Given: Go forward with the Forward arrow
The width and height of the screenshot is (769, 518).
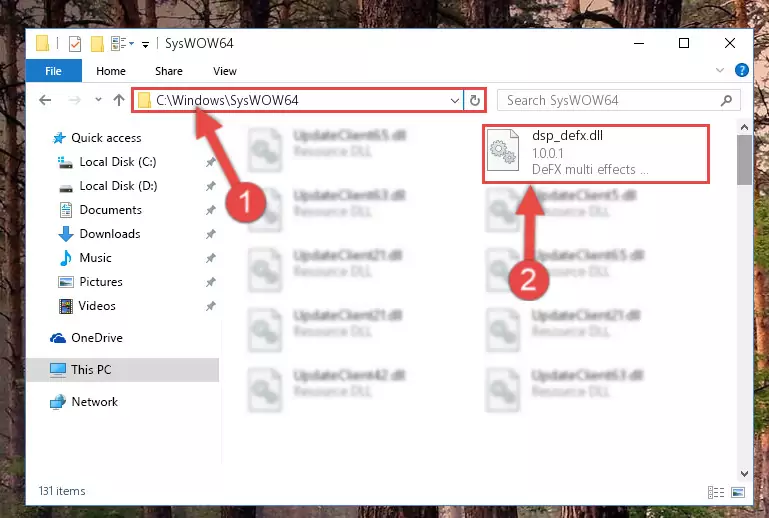Looking at the screenshot, I should (74, 101).
